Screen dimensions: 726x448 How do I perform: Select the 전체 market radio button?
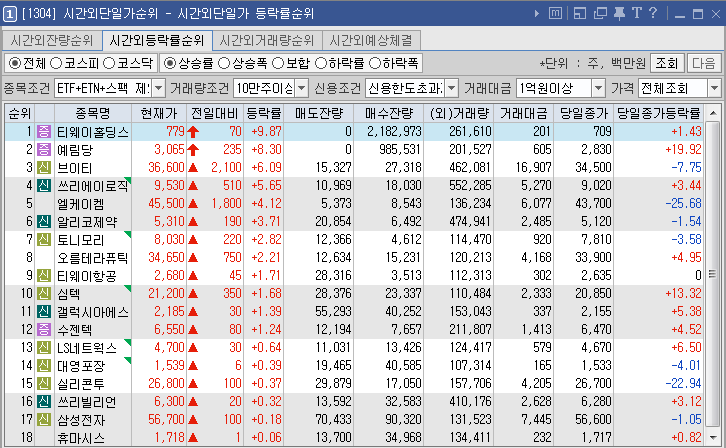15,63
